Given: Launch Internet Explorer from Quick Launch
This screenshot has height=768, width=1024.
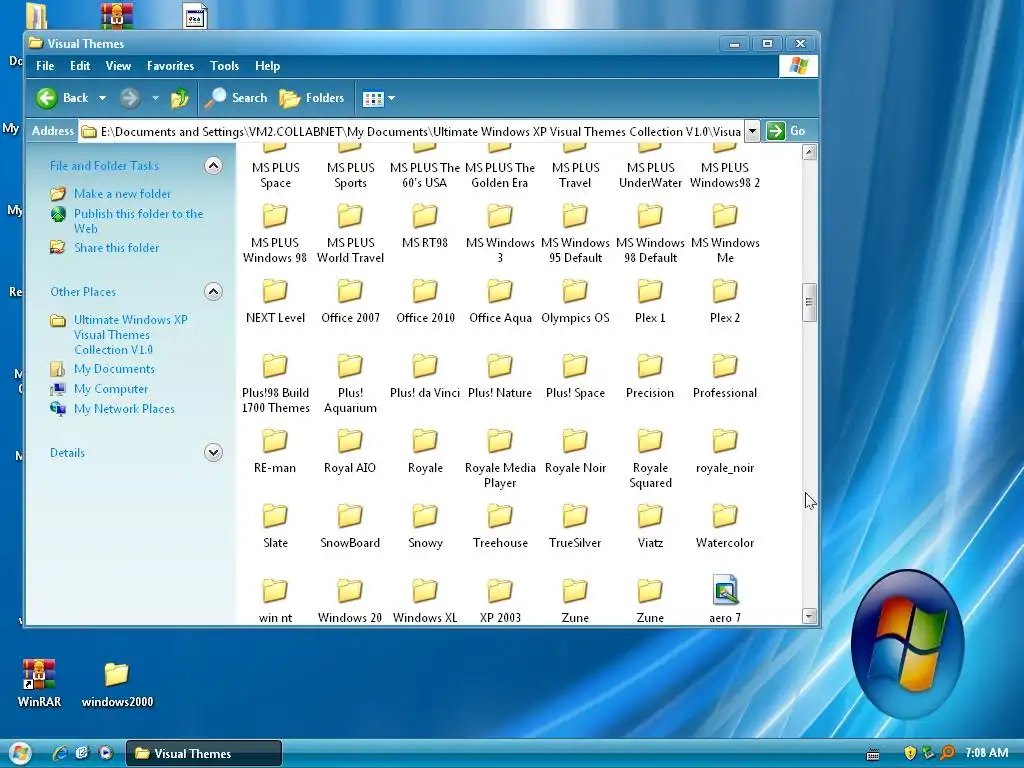Looking at the screenshot, I should coord(59,753).
